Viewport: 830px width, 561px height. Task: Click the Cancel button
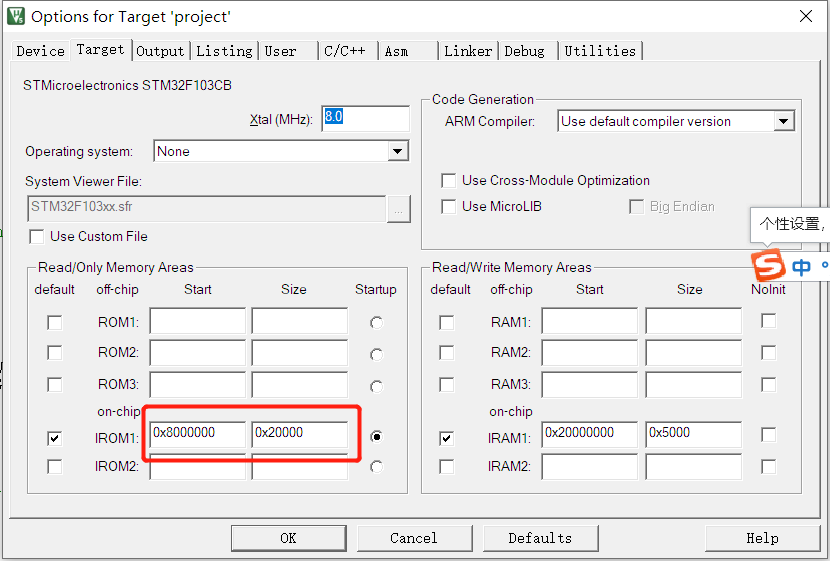(414, 538)
